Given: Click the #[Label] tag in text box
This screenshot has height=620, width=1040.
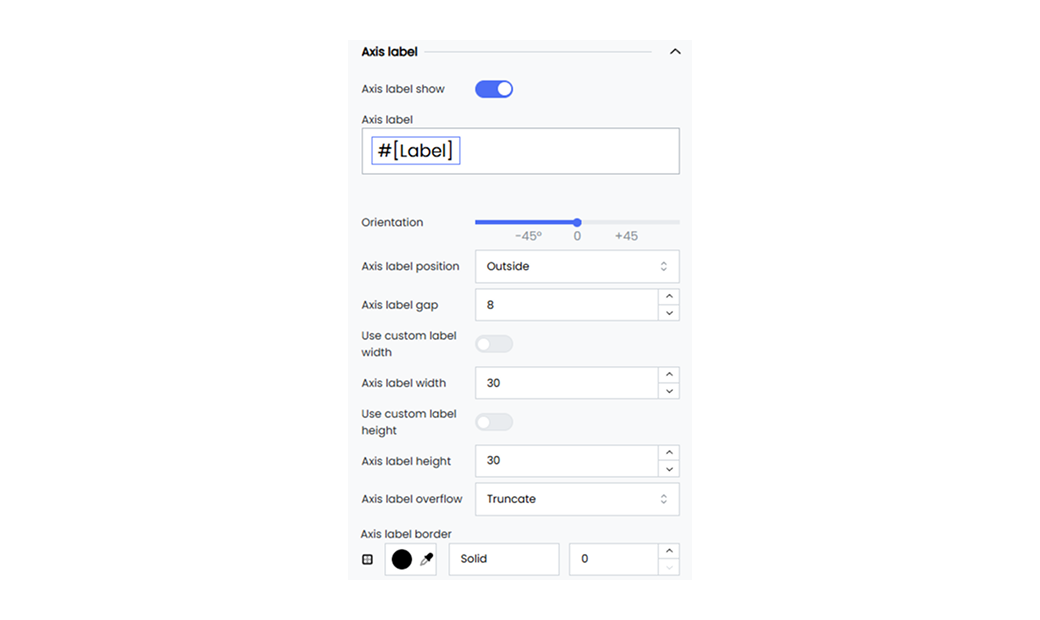Looking at the screenshot, I should click(416, 151).
